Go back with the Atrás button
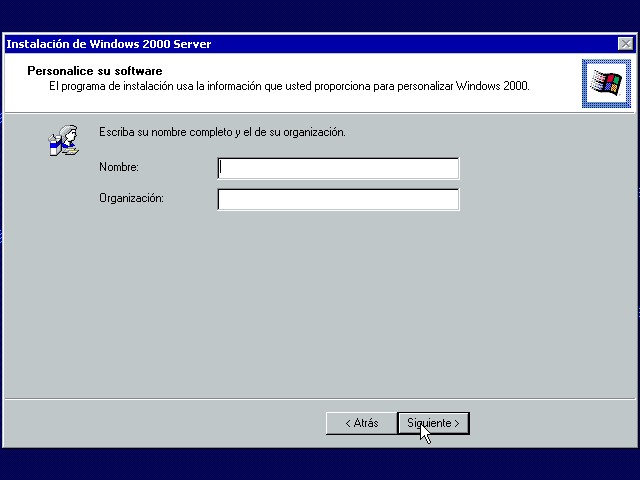This screenshot has height=480, width=640. point(362,423)
